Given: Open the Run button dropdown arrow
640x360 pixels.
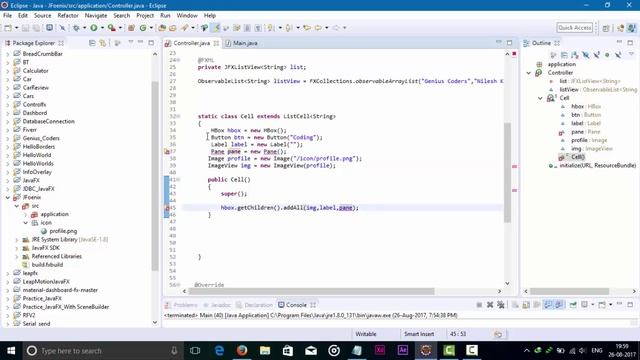Looking at the screenshot, I should click(102, 28).
